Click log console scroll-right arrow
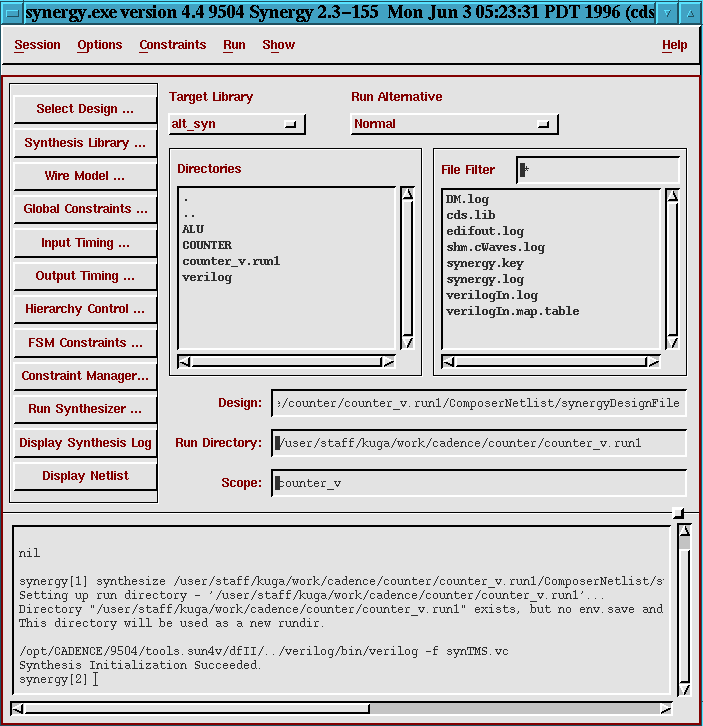This screenshot has width=703, height=726. click(x=665, y=708)
